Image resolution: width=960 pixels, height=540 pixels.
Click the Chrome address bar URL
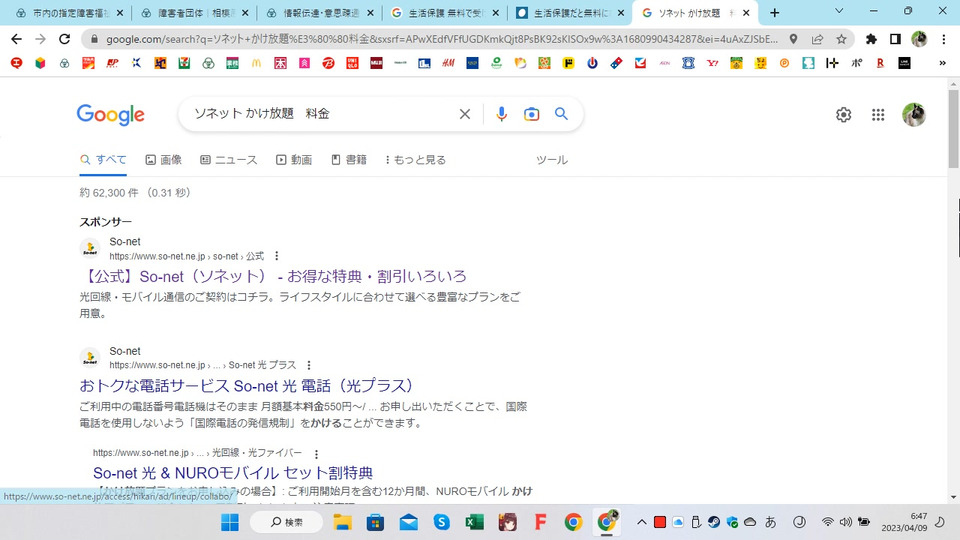point(441,39)
